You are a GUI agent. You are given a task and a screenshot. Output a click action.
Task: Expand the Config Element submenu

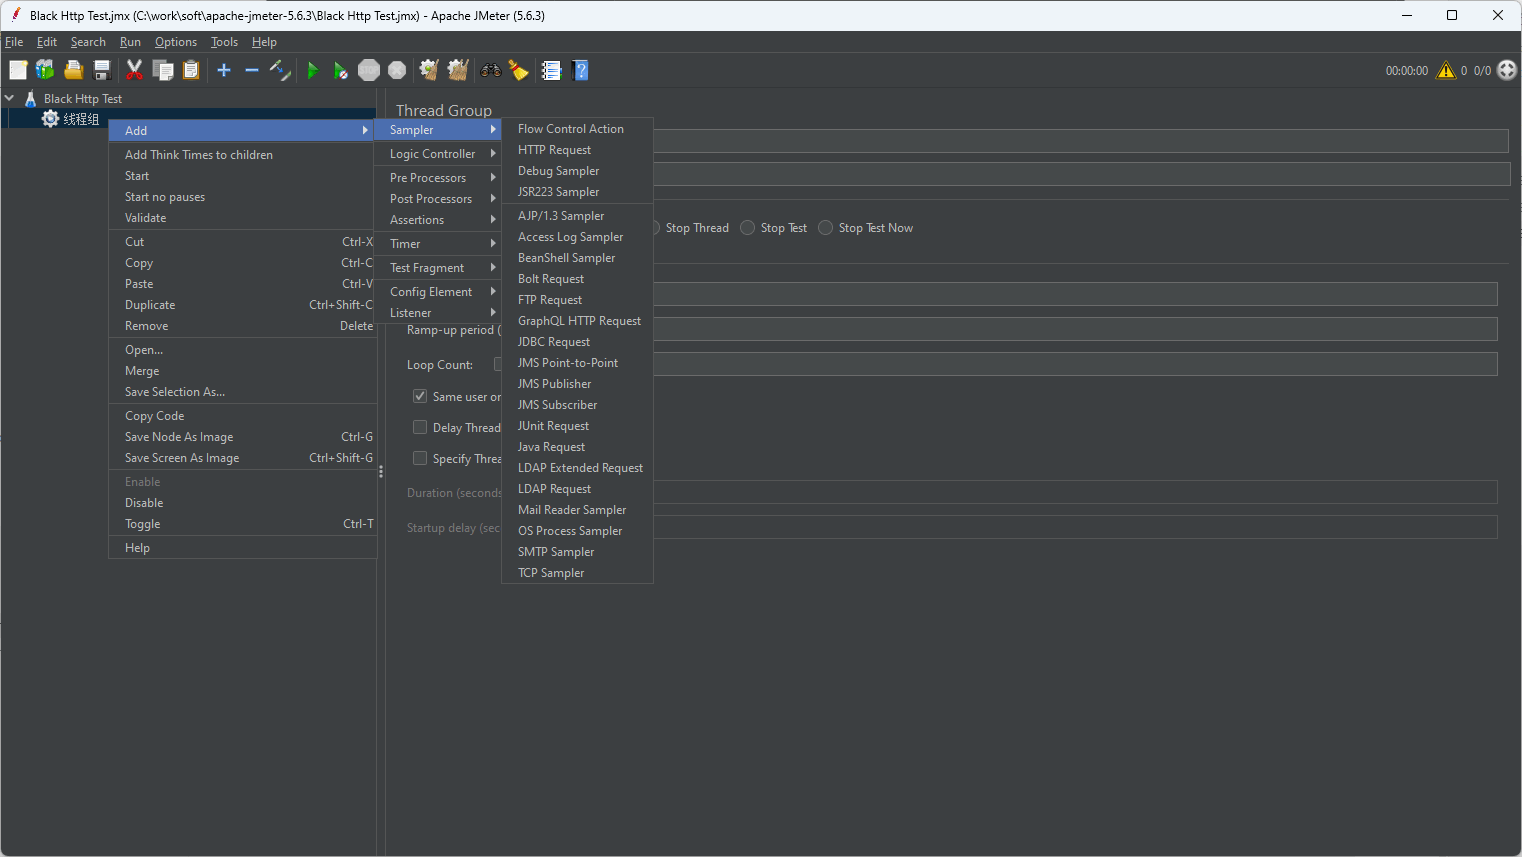point(438,292)
